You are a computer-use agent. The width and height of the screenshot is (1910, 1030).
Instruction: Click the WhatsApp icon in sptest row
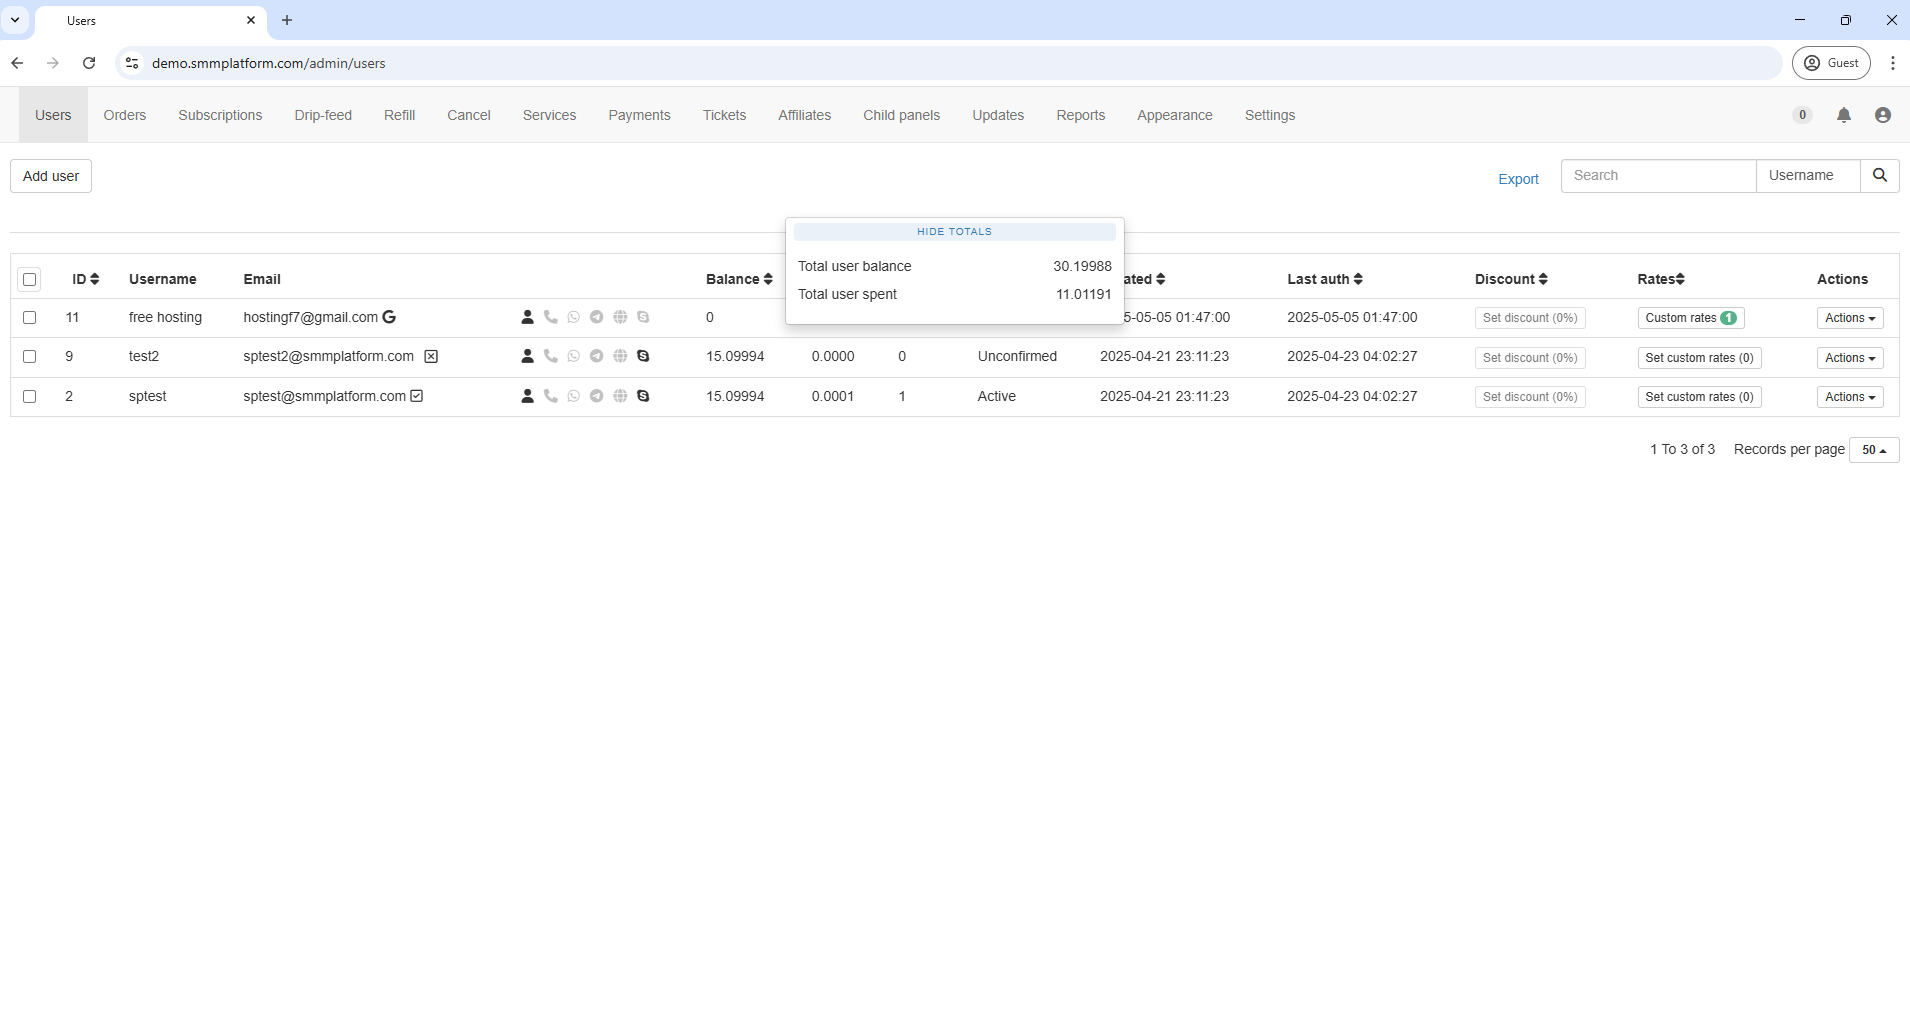pos(573,396)
